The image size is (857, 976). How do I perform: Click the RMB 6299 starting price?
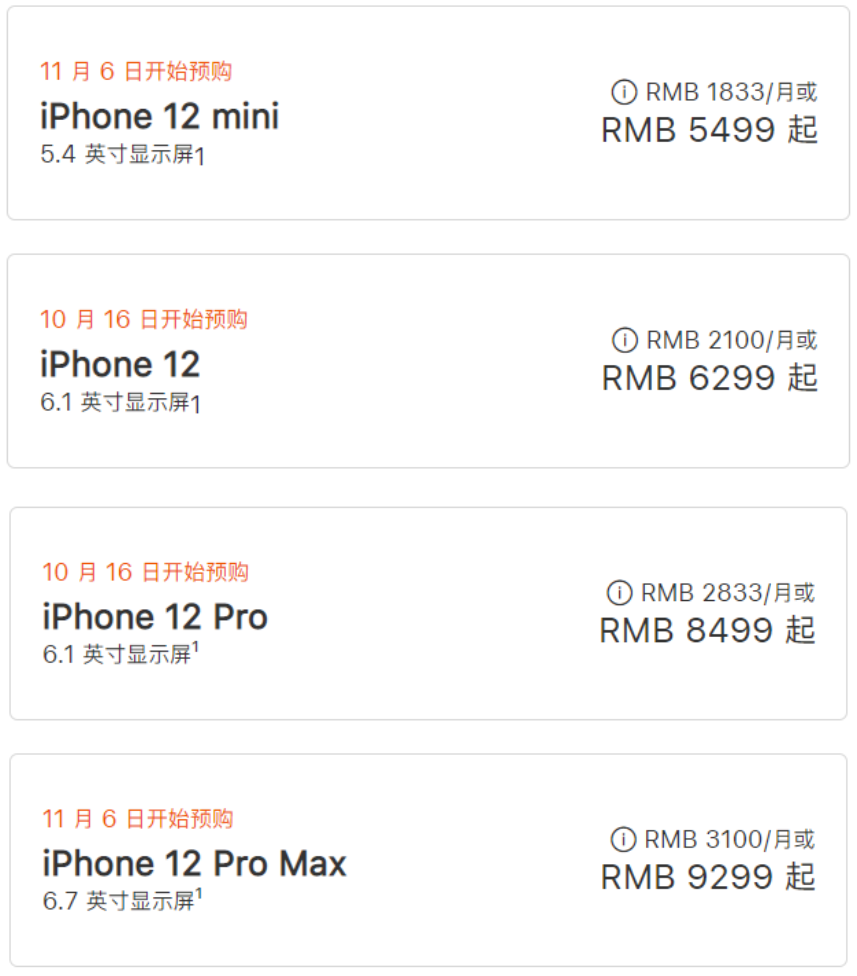coord(709,378)
